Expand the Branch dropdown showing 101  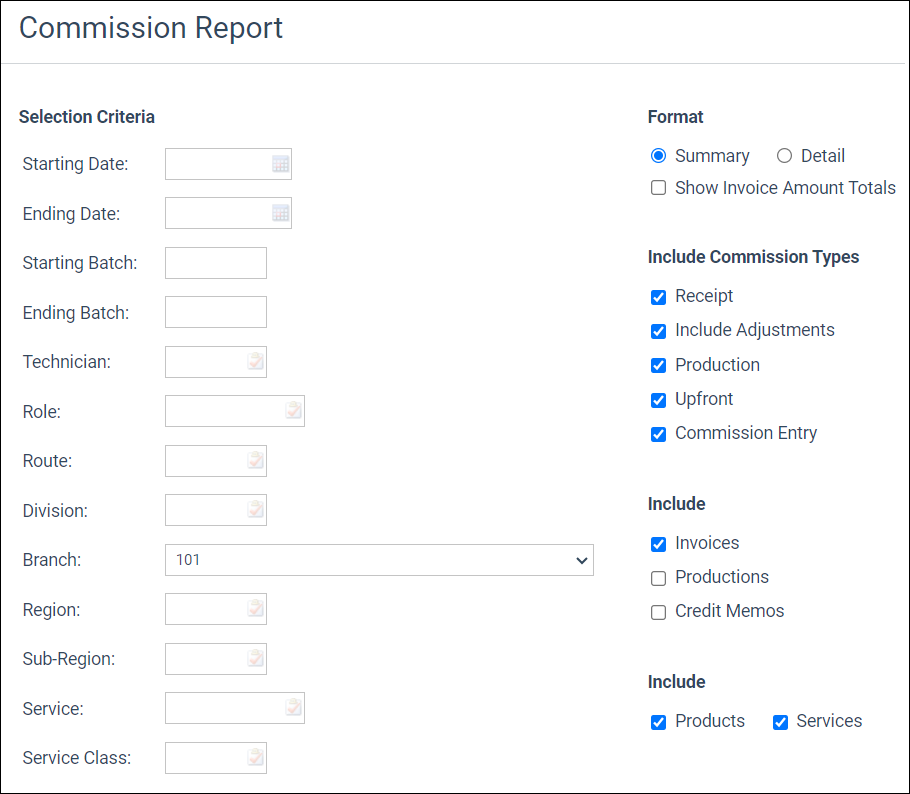point(379,560)
